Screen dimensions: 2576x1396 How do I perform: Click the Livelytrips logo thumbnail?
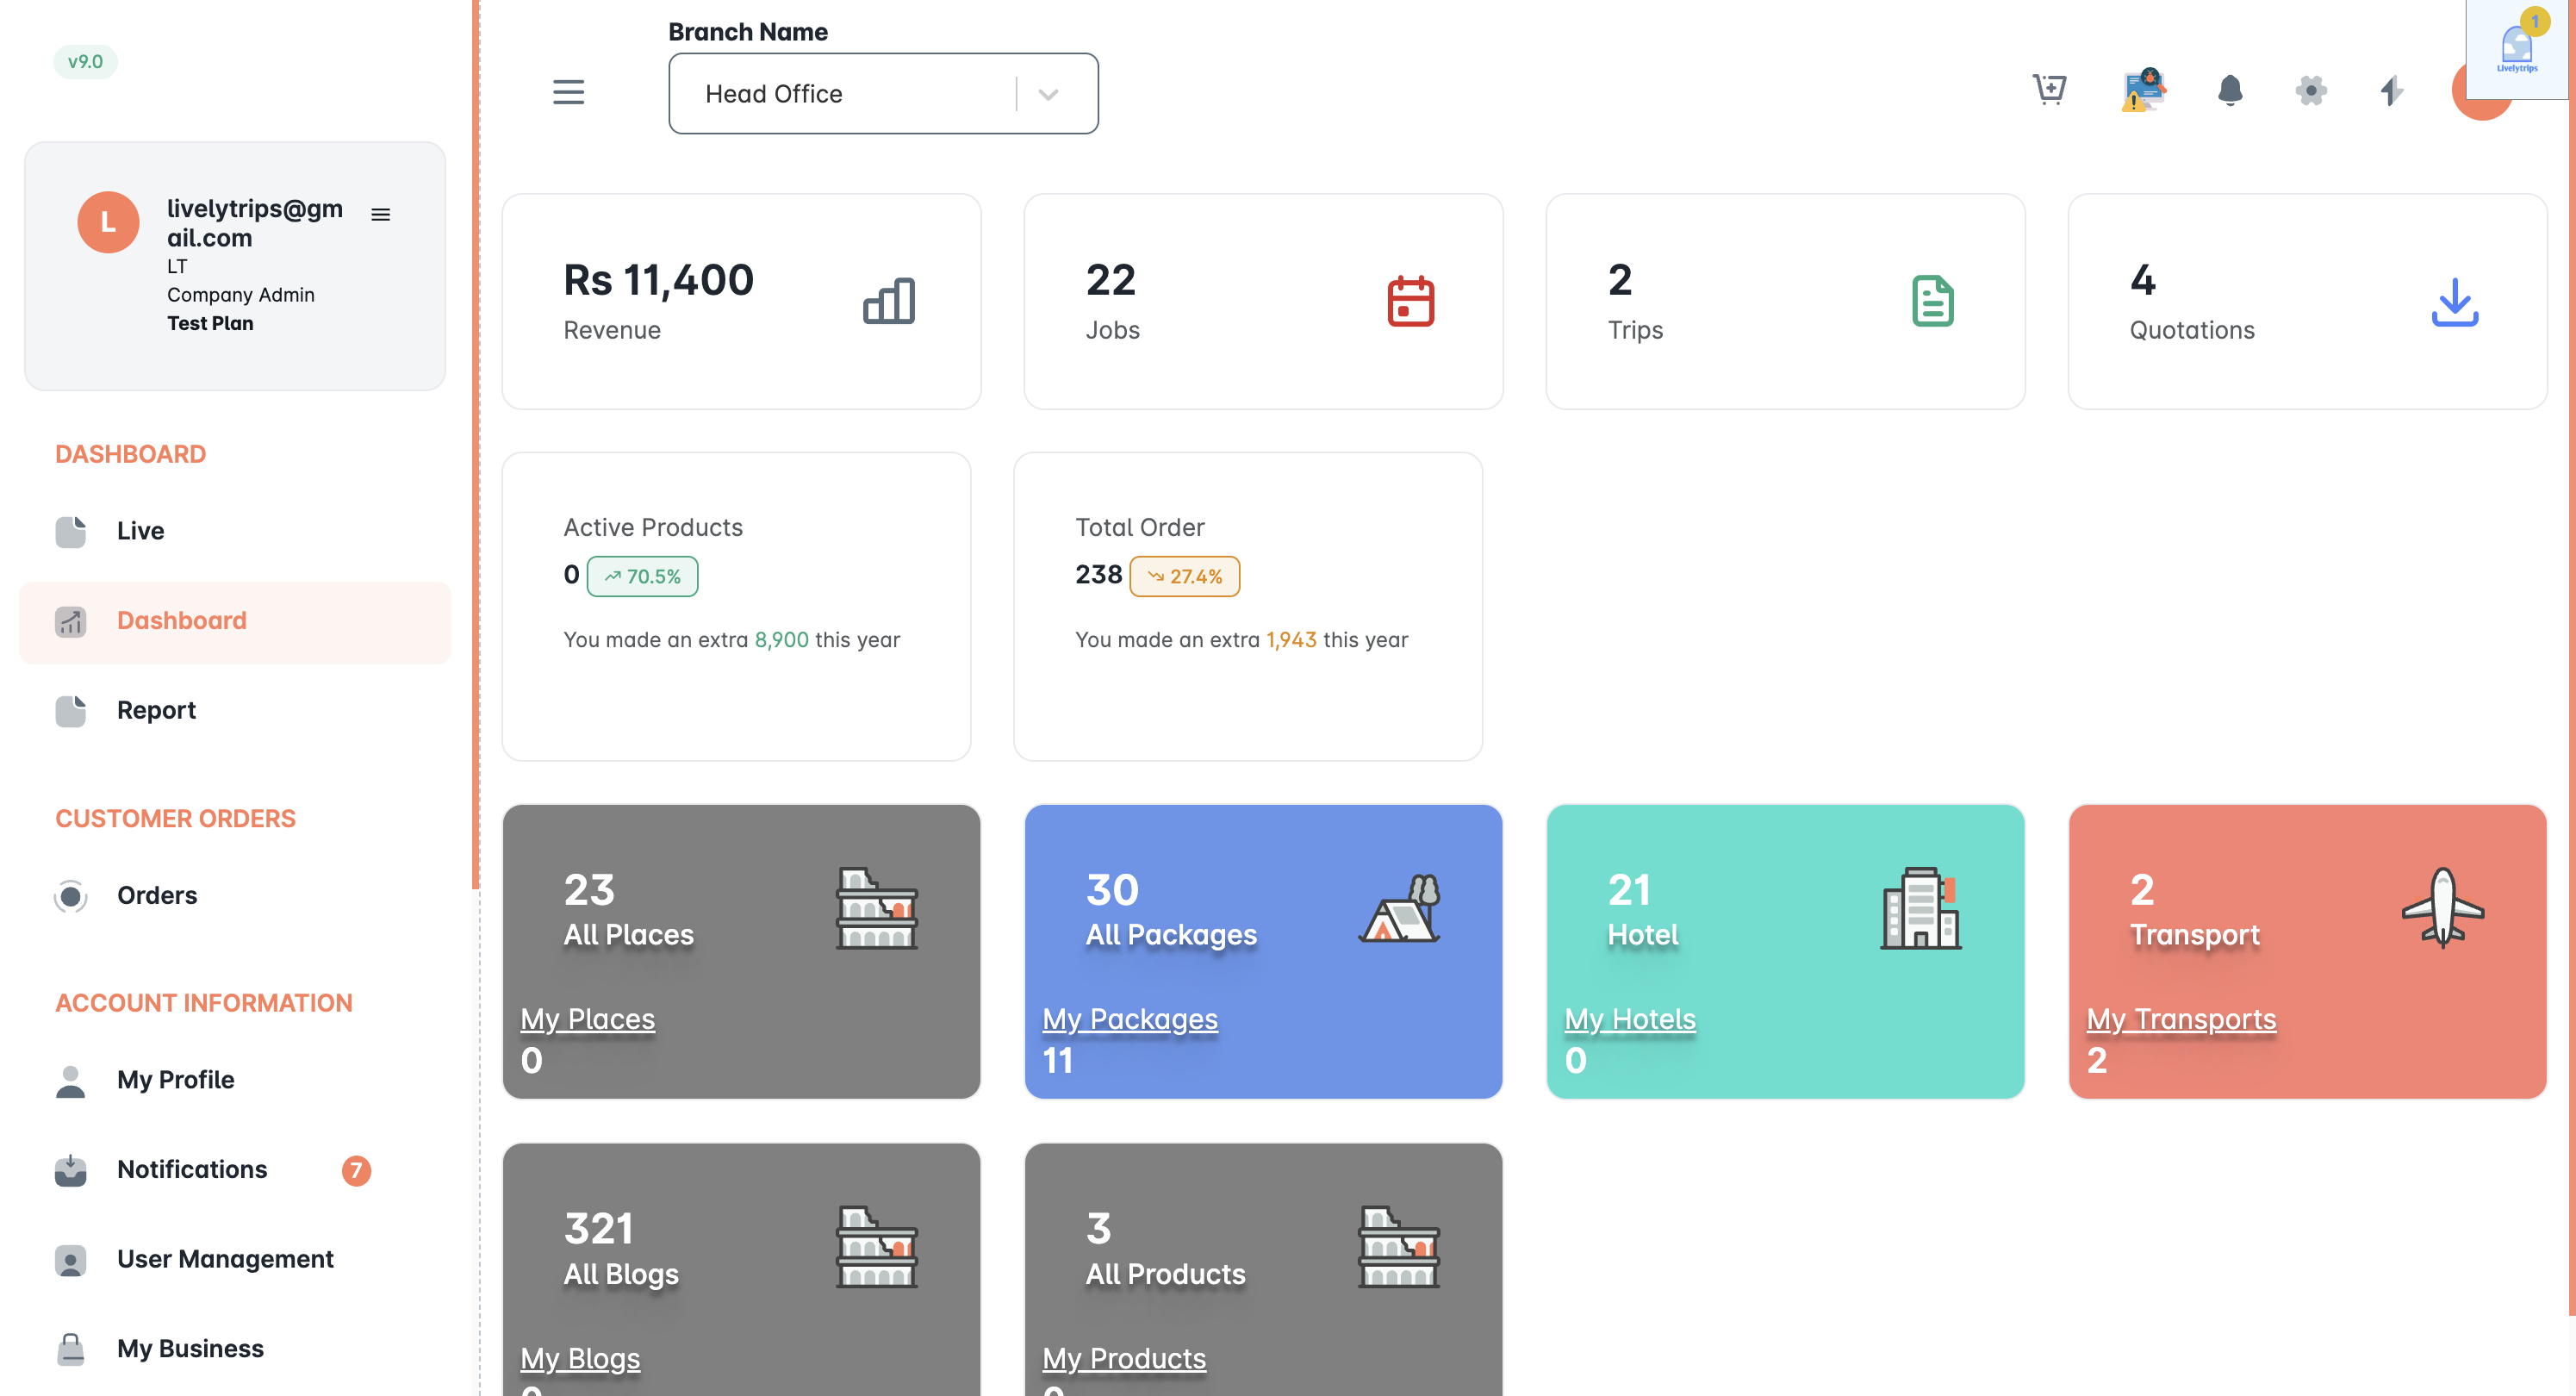(x=2516, y=48)
